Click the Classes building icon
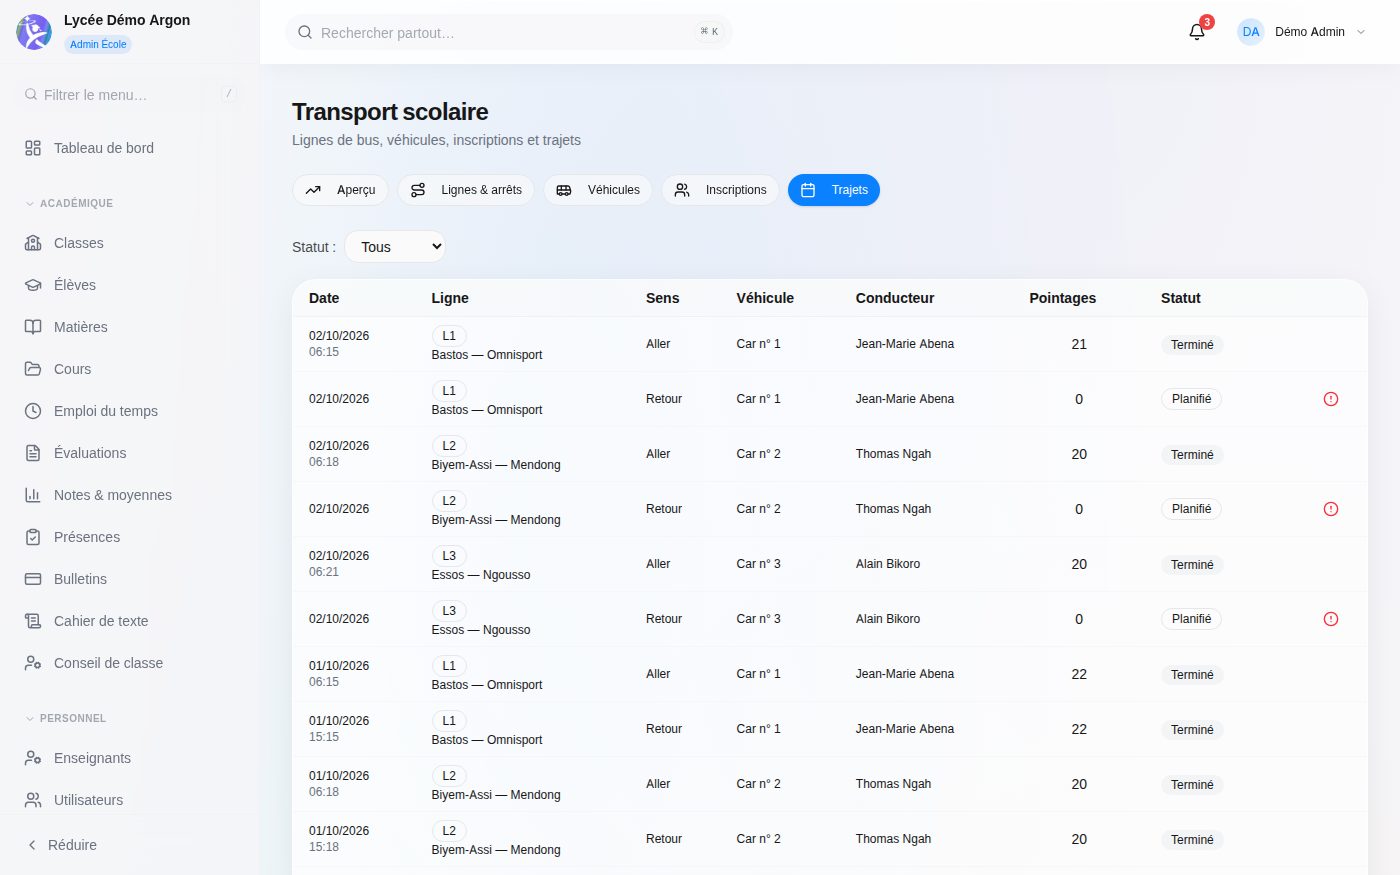 pyautogui.click(x=33, y=243)
